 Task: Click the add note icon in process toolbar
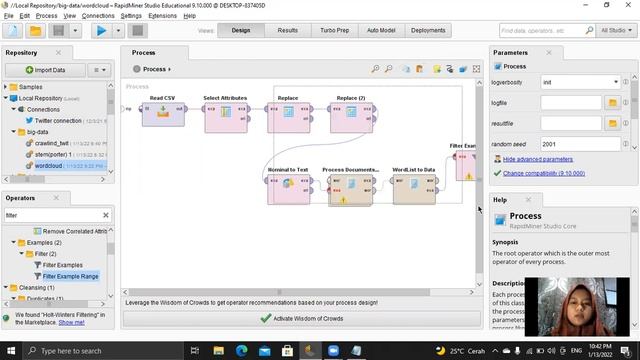pyautogui.click(x=437, y=69)
